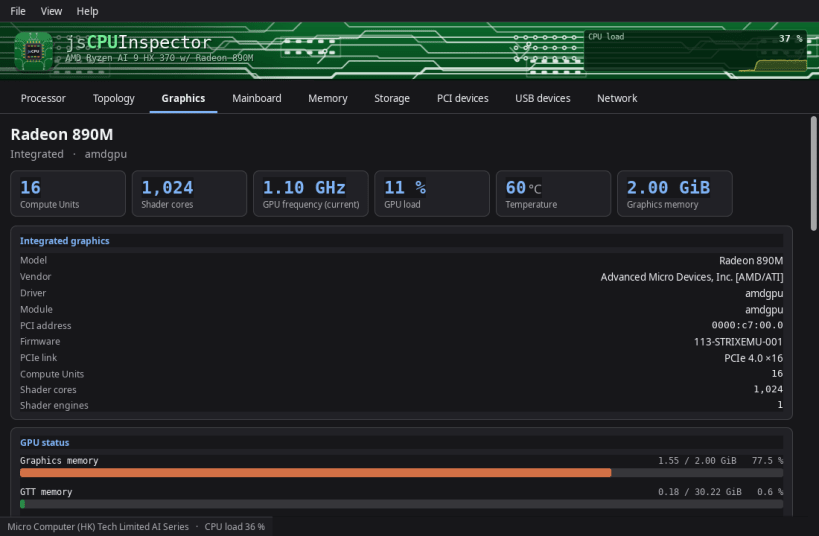Click the jsCPUInspector title text
Viewport: 819px width, 536px height.
pyautogui.click(x=138, y=42)
